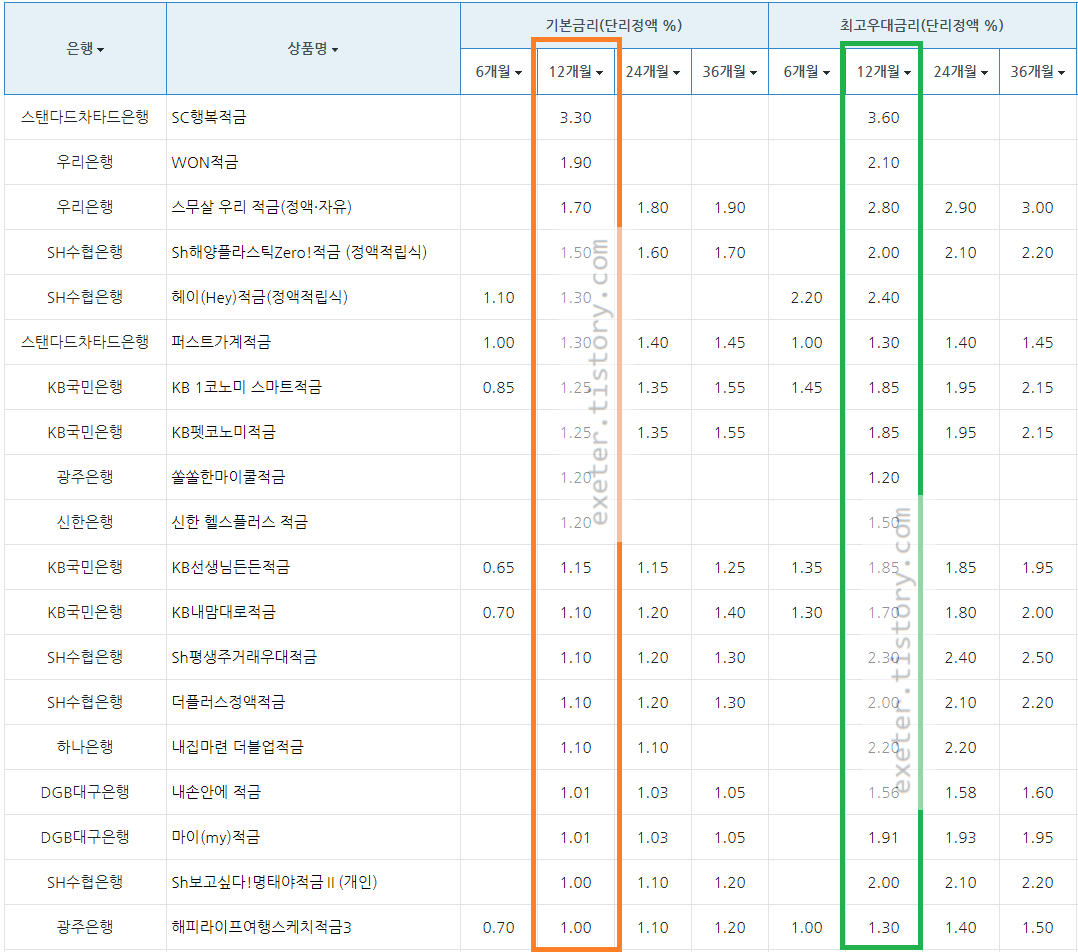Select the KB선생님든든적금 product name

(230, 567)
